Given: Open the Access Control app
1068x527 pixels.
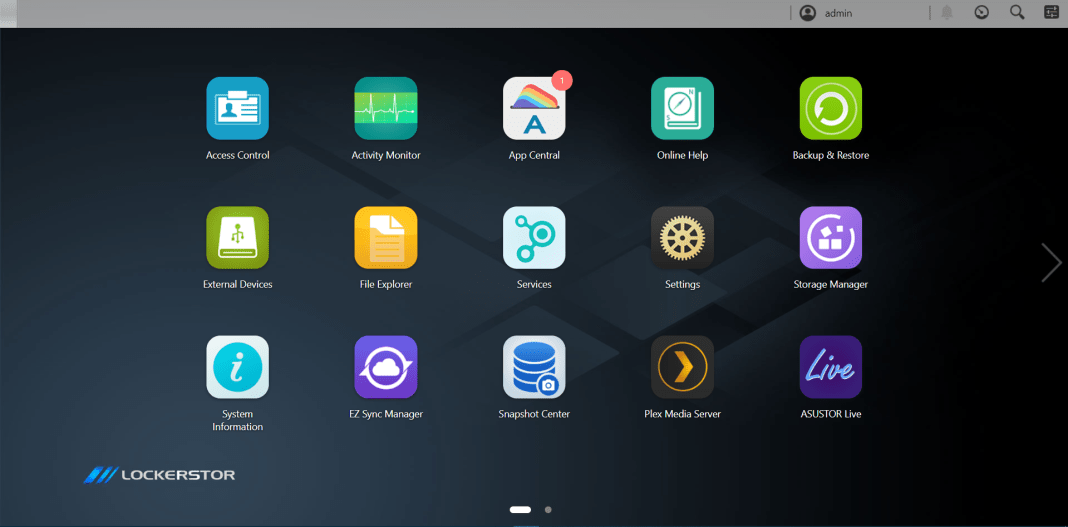Looking at the screenshot, I should pos(238,108).
